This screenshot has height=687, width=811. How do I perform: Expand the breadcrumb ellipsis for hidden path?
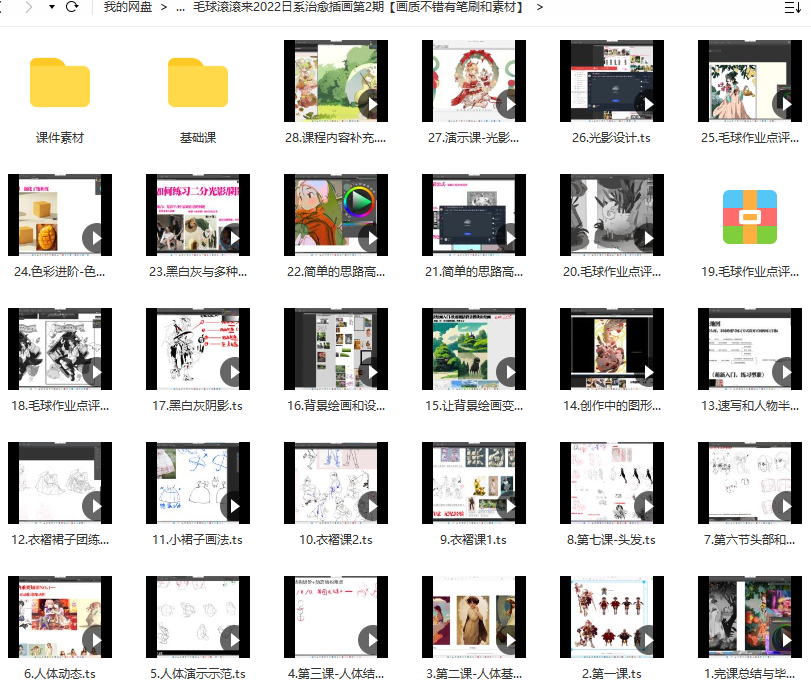[179, 8]
